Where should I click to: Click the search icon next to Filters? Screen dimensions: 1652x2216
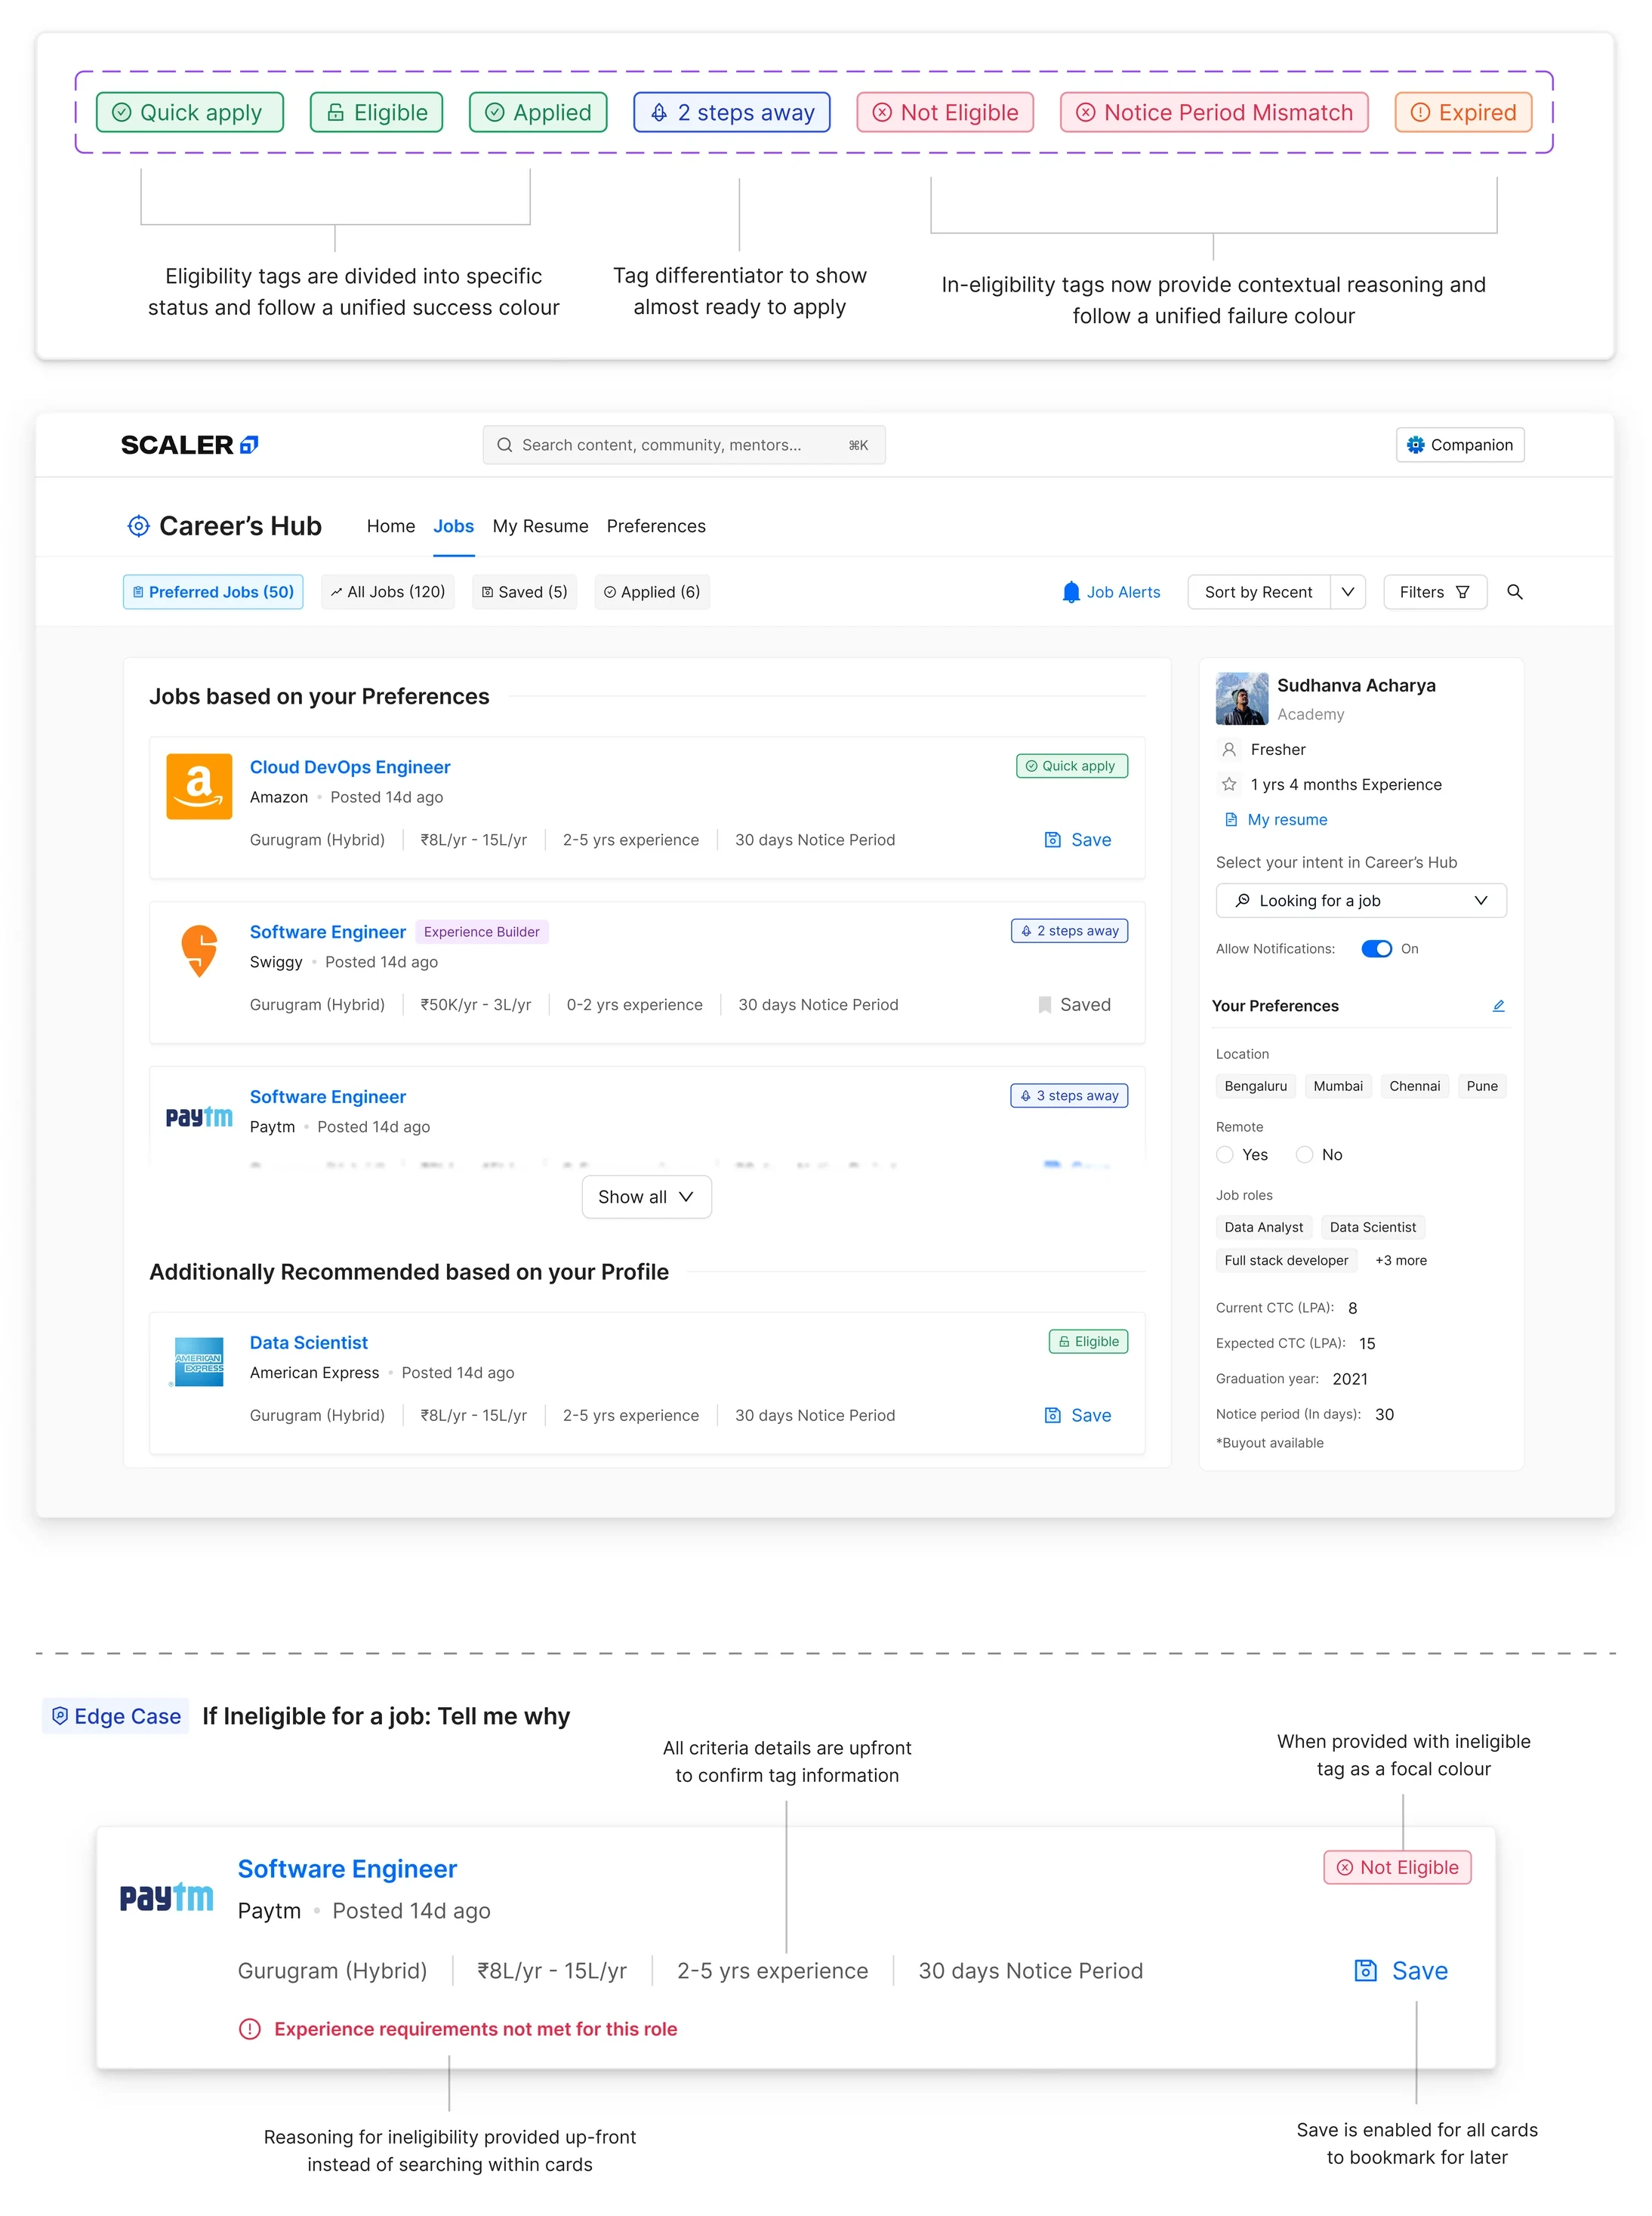pos(1515,592)
